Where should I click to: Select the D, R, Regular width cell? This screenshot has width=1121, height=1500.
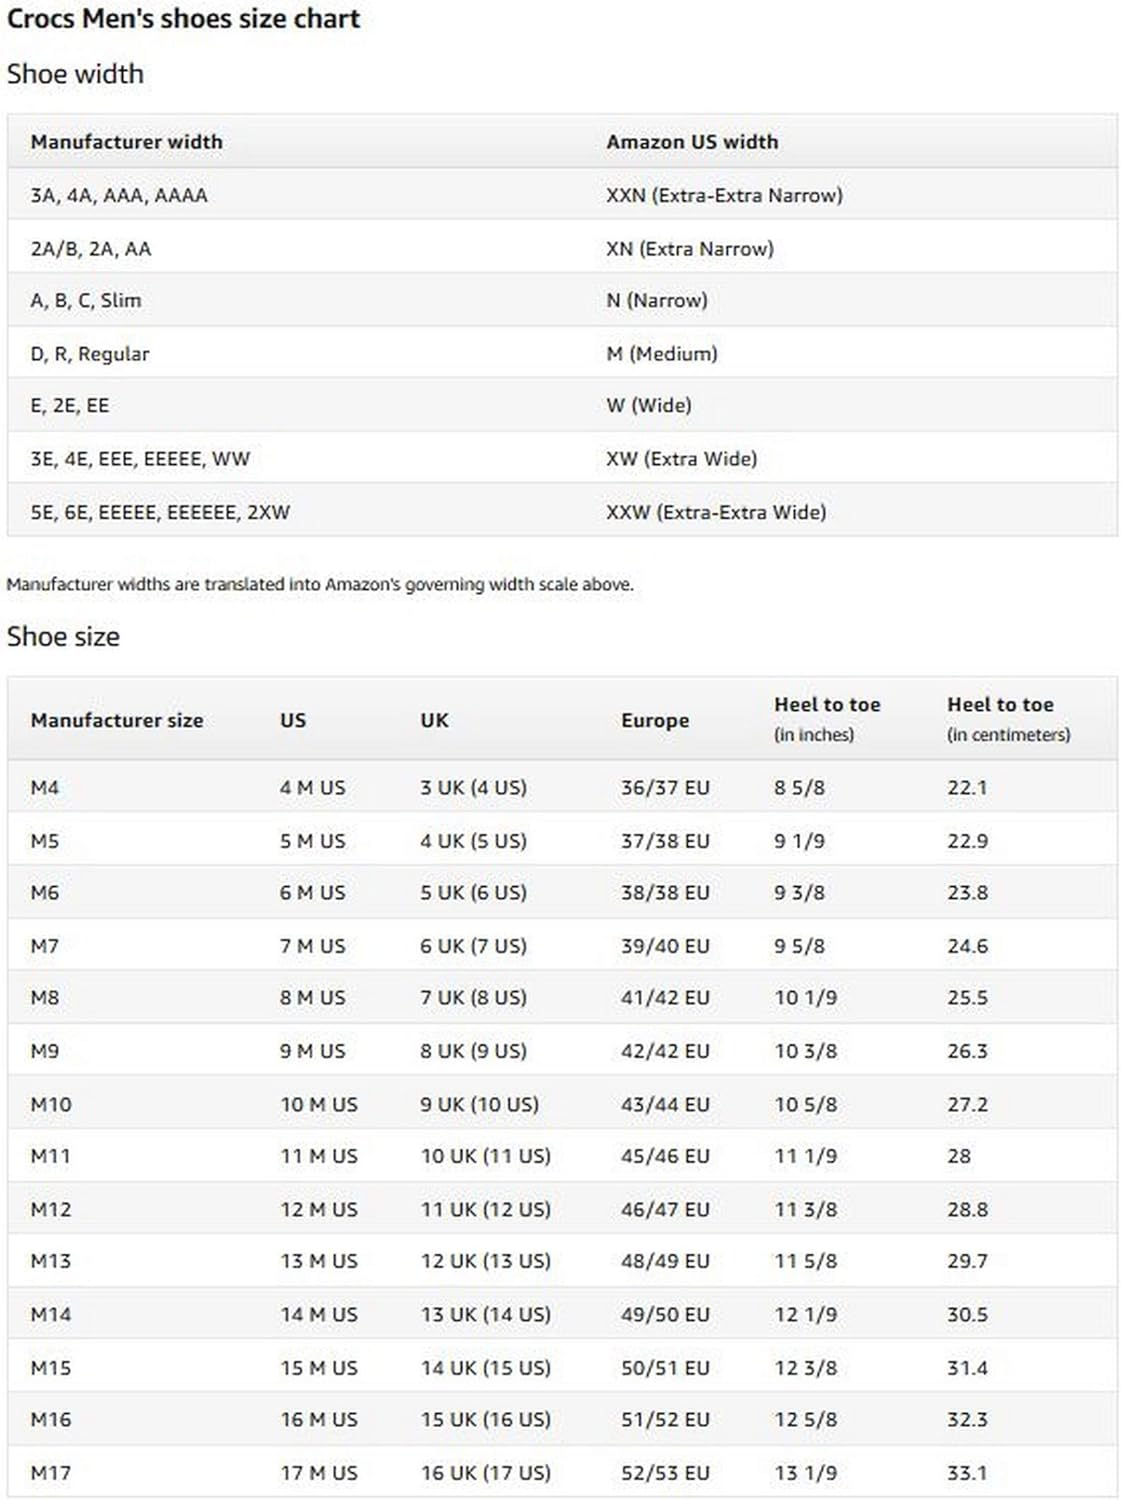90,354
